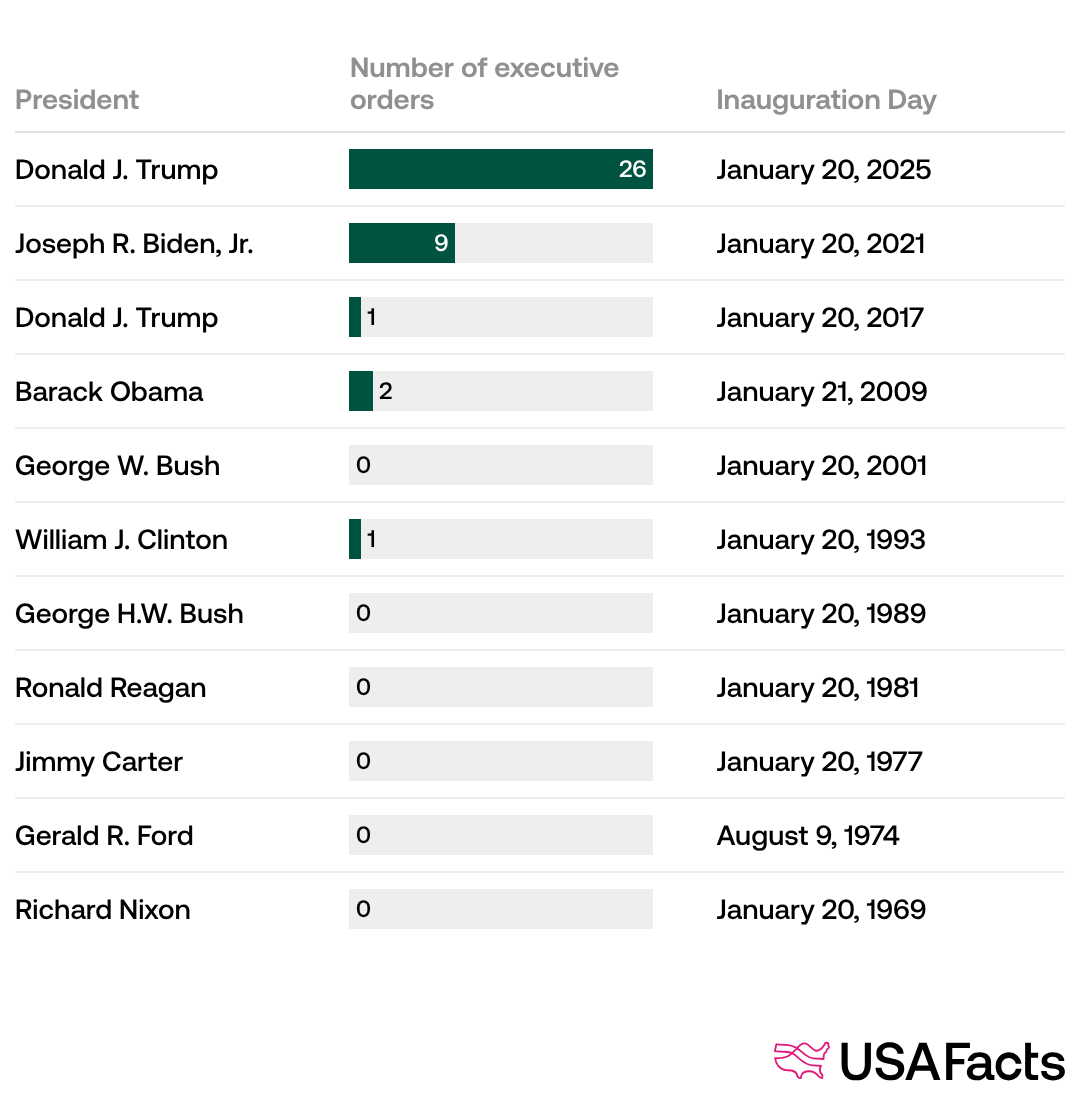Select the George W. Bush name
The width and height of the screenshot is (1080, 1096).
pyautogui.click(x=117, y=466)
